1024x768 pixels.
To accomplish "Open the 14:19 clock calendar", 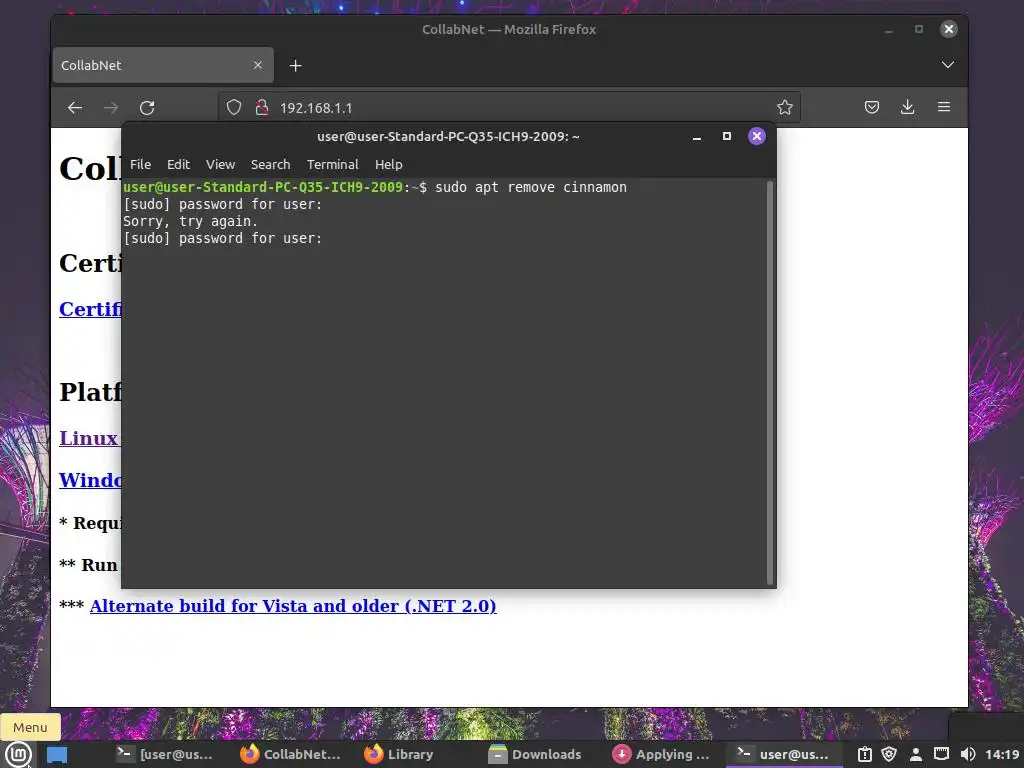I will click(x=1002, y=754).
